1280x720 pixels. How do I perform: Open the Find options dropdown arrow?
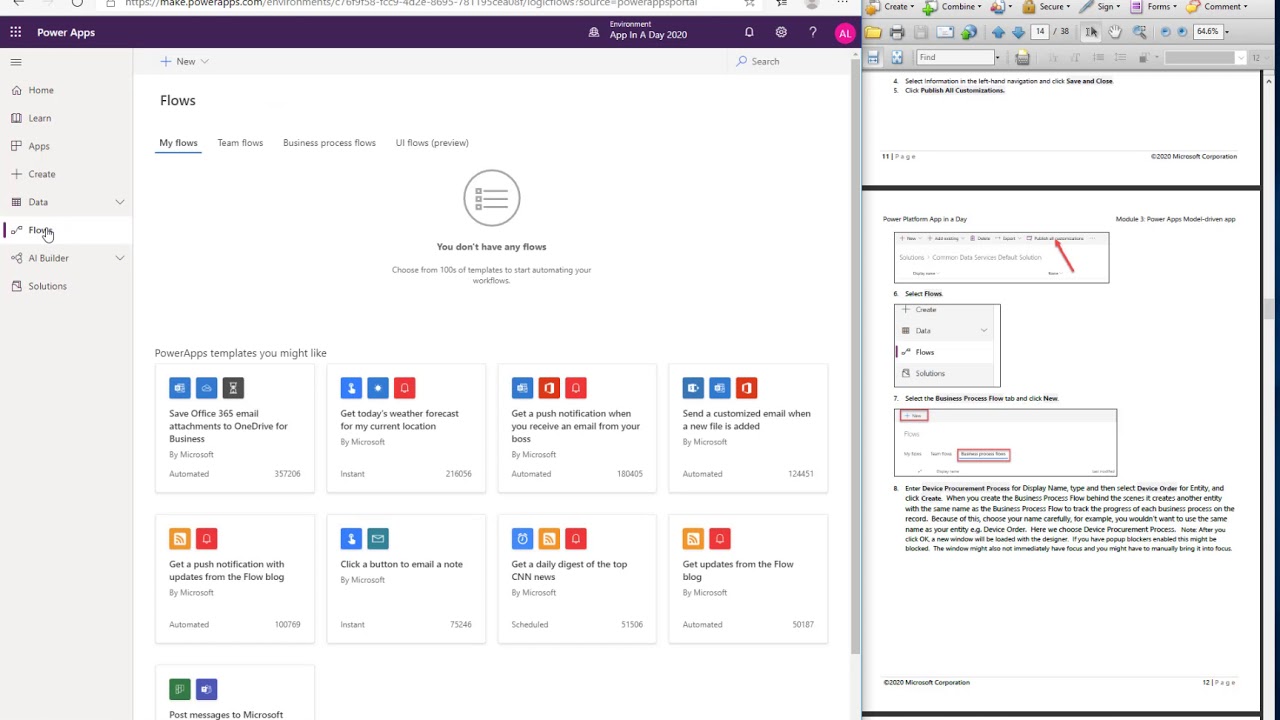(997, 57)
